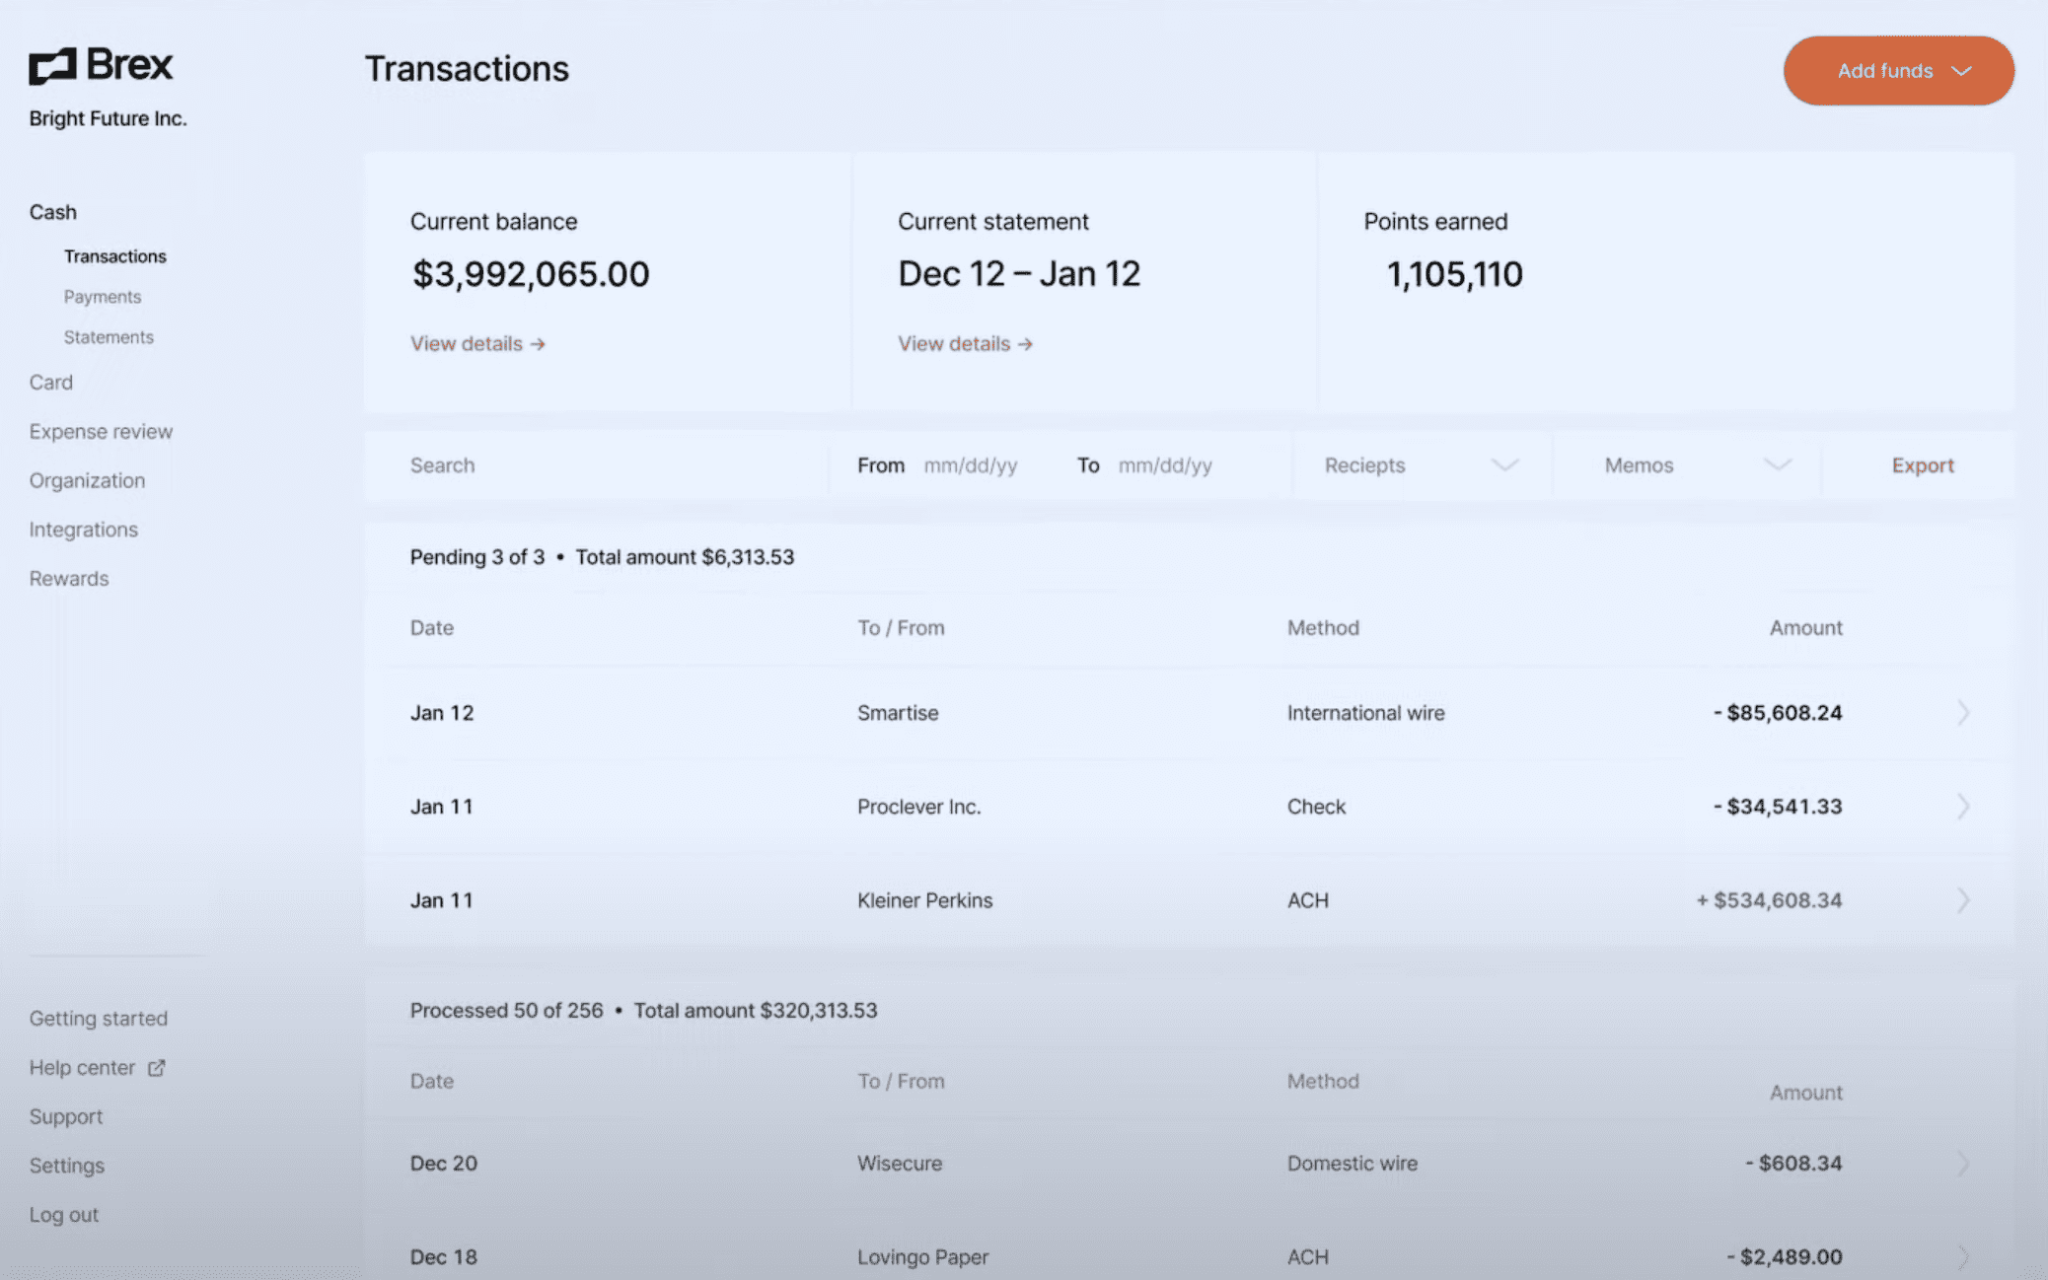Click the arrow icon on Current statement View details
2048x1280 pixels.
pos(1026,343)
